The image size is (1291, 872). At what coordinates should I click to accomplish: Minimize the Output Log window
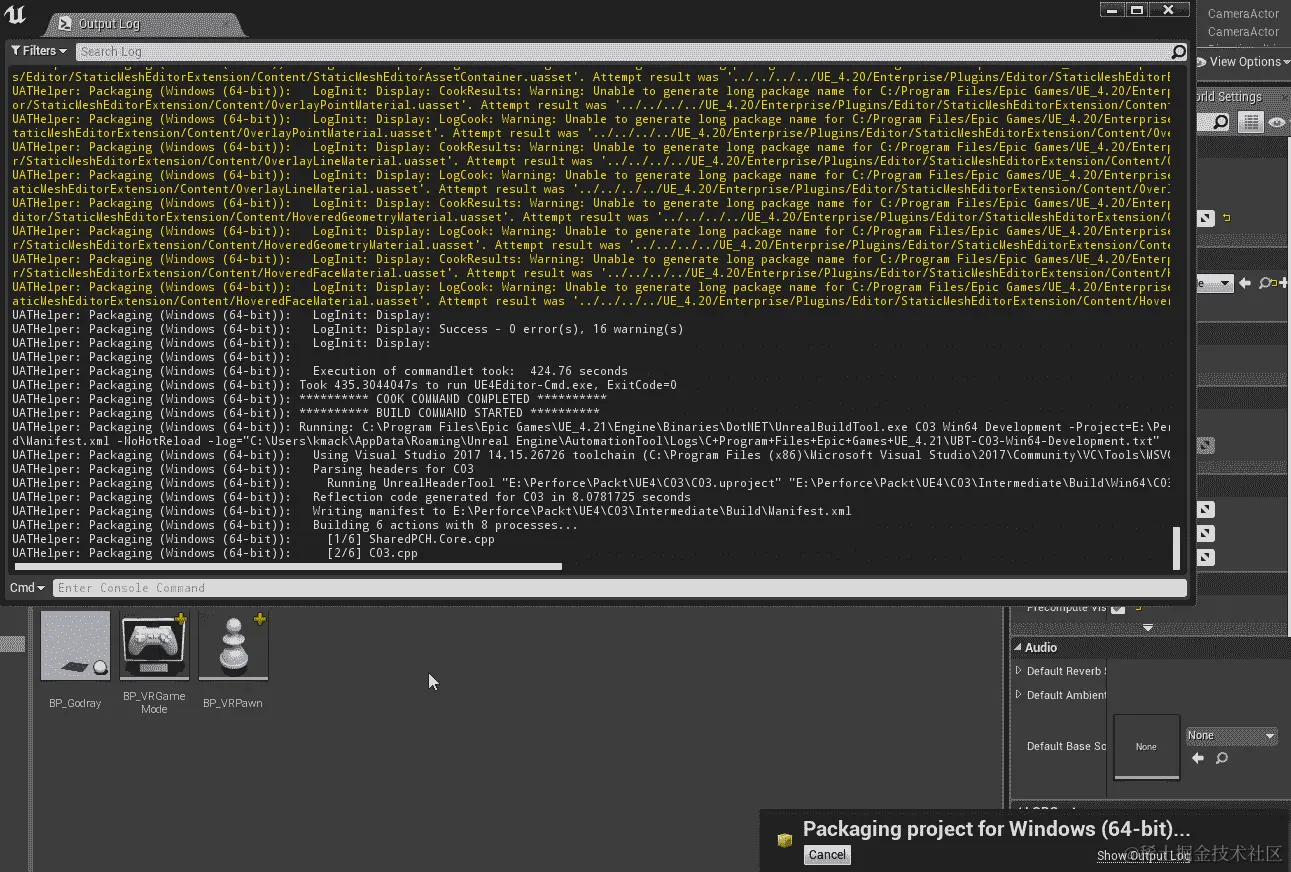1111,9
